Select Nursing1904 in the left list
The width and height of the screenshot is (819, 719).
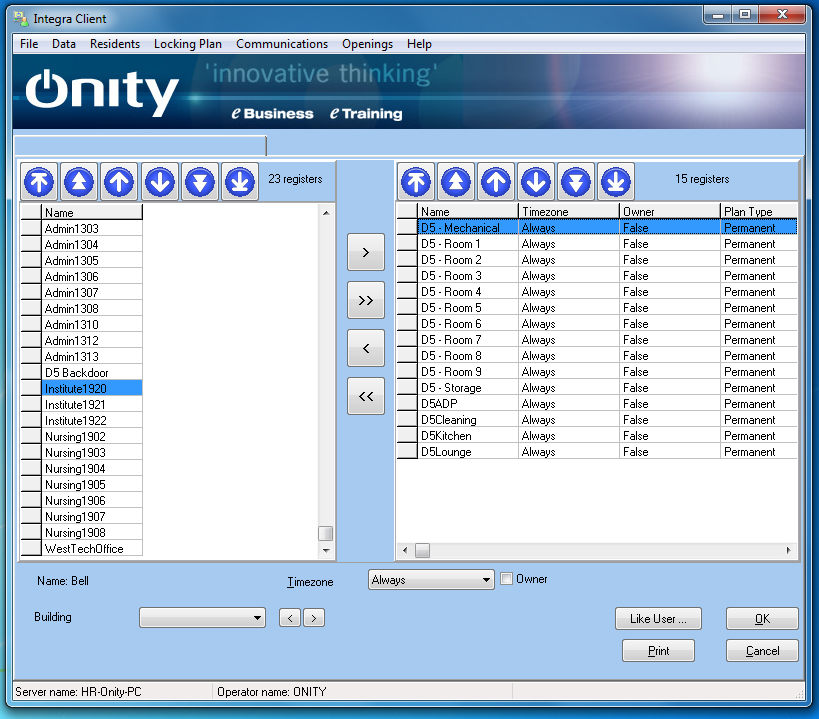pyautogui.click(x=75, y=469)
